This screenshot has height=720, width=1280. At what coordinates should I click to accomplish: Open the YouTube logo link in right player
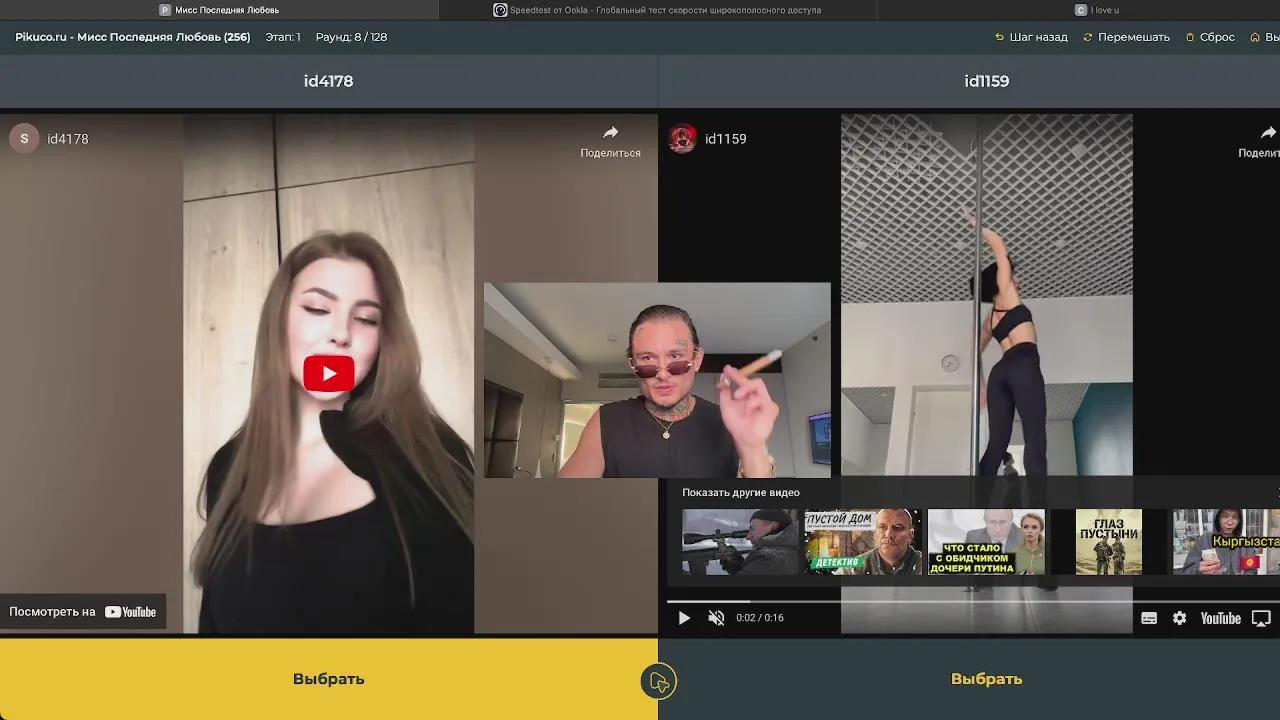click(x=1220, y=618)
